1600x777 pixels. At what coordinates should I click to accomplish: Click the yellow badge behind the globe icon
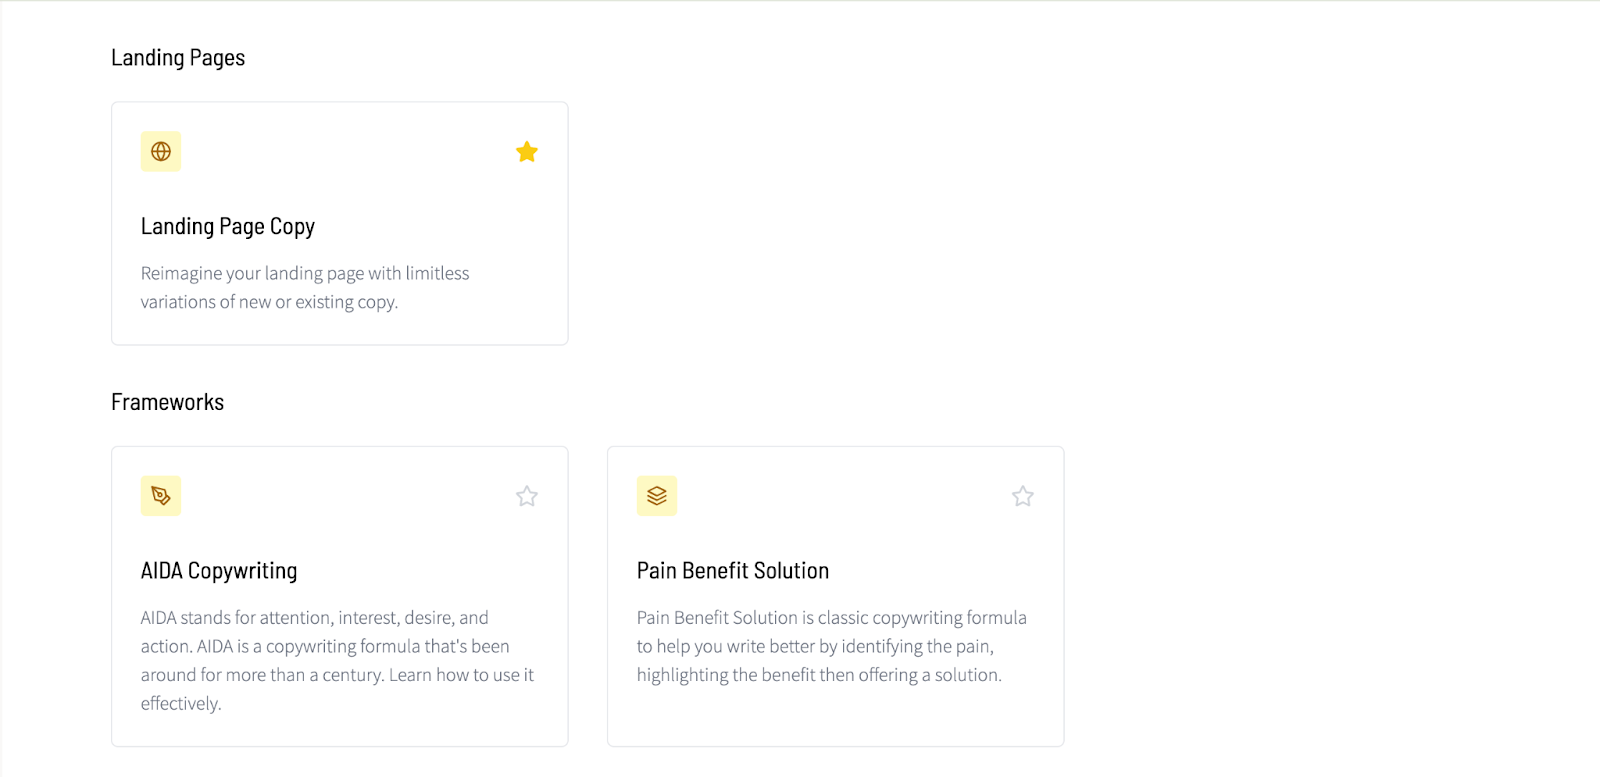point(161,152)
